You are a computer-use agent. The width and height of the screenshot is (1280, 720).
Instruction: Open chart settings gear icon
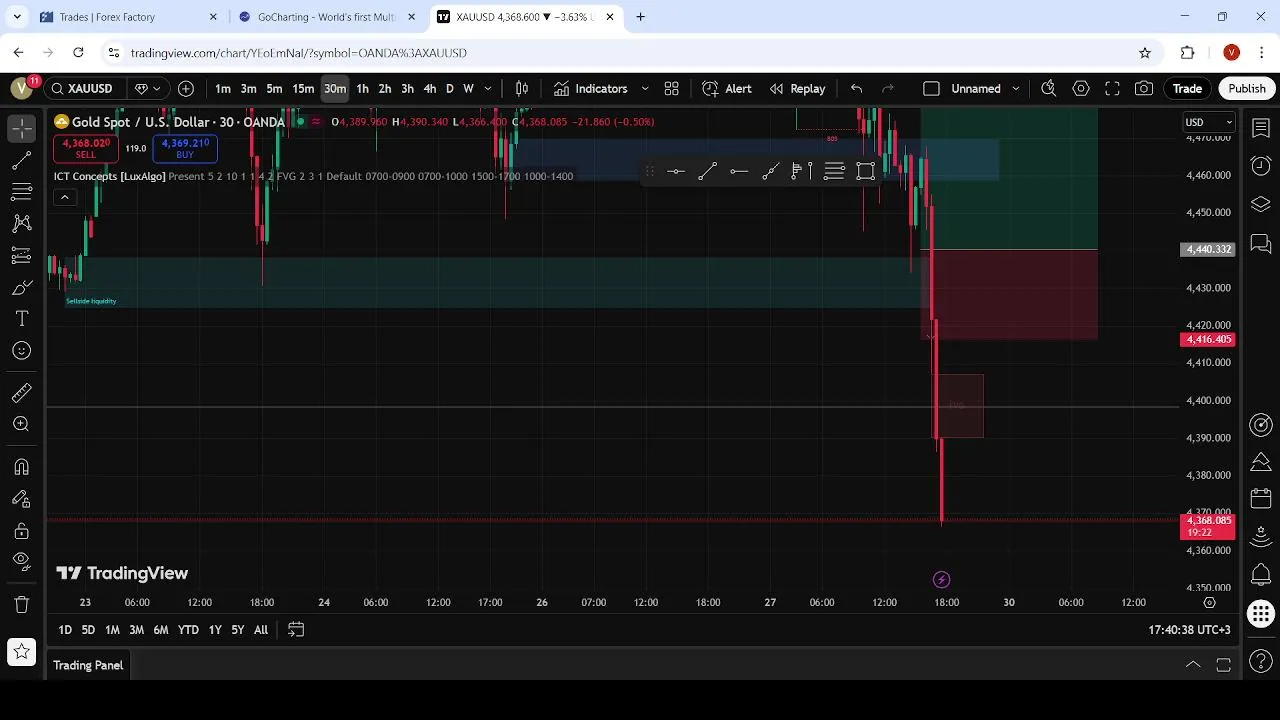pos(1081,89)
